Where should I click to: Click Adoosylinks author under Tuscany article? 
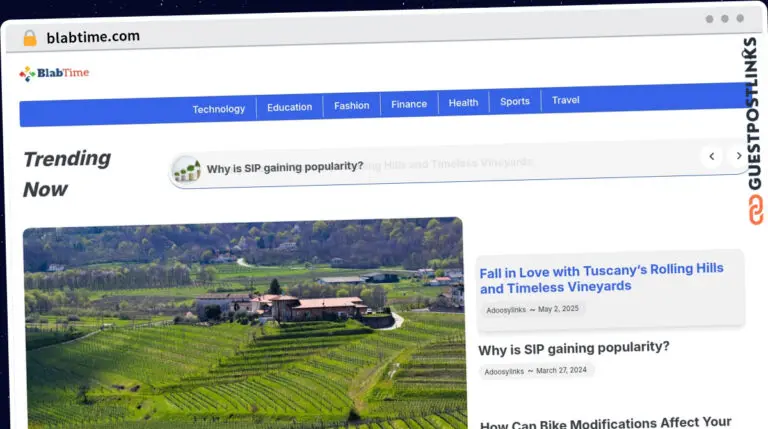(506, 310)
